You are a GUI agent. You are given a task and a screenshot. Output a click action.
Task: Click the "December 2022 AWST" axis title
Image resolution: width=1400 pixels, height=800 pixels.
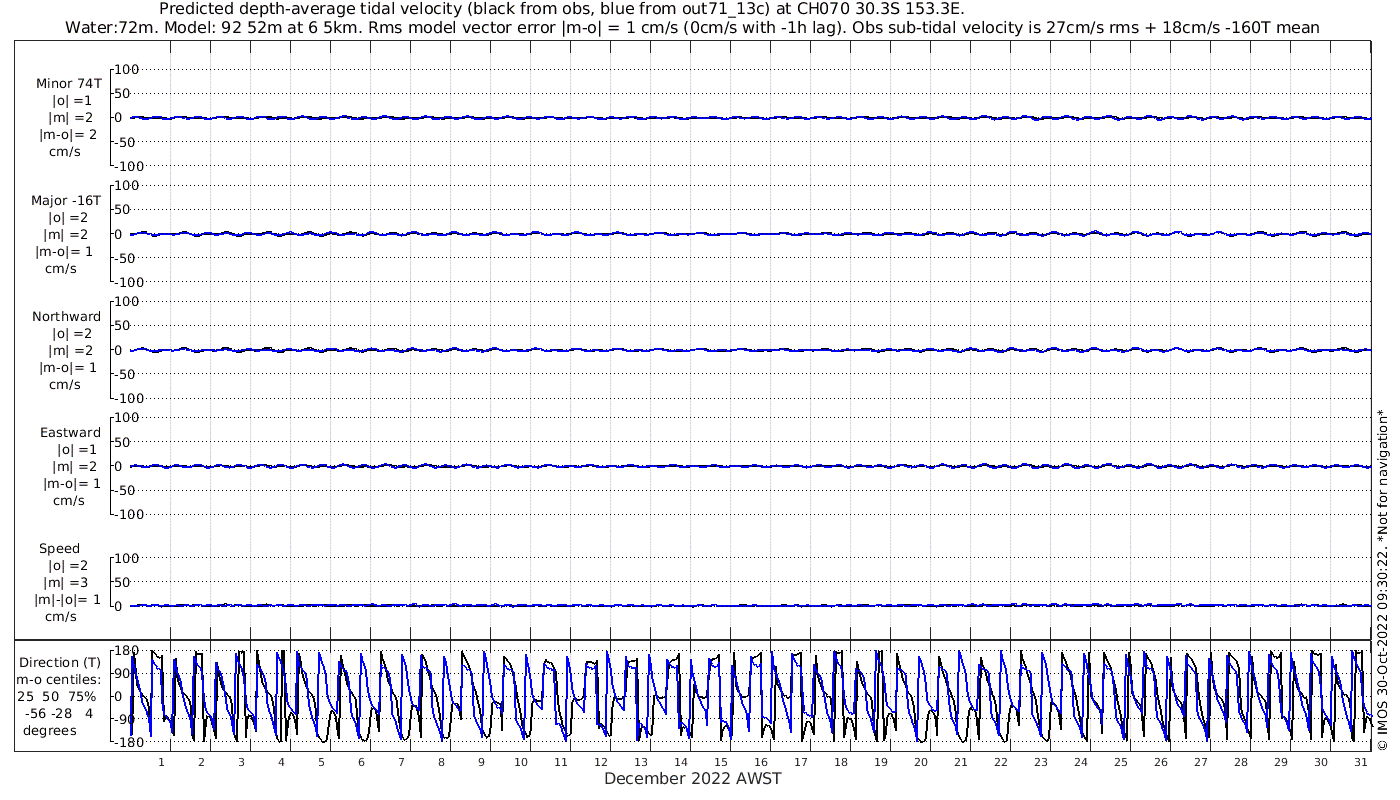(693, 778)
